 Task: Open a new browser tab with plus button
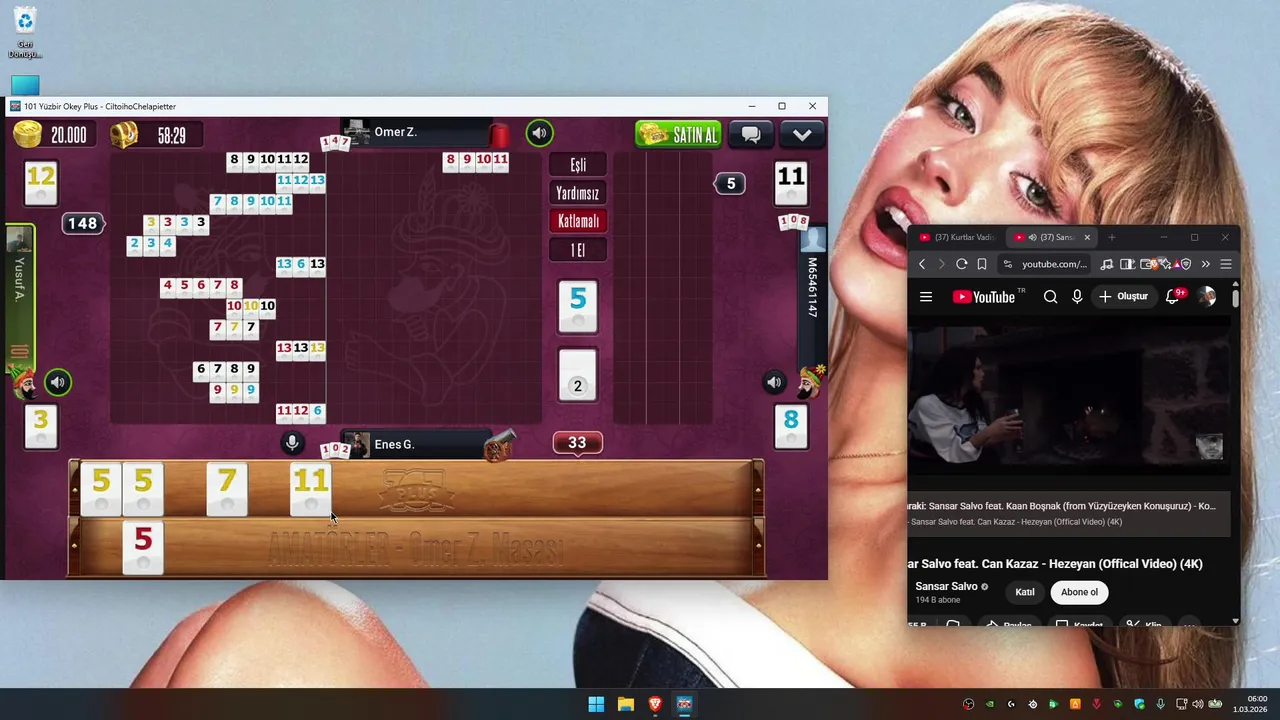pyautogui.click(x=1111, y=237)
